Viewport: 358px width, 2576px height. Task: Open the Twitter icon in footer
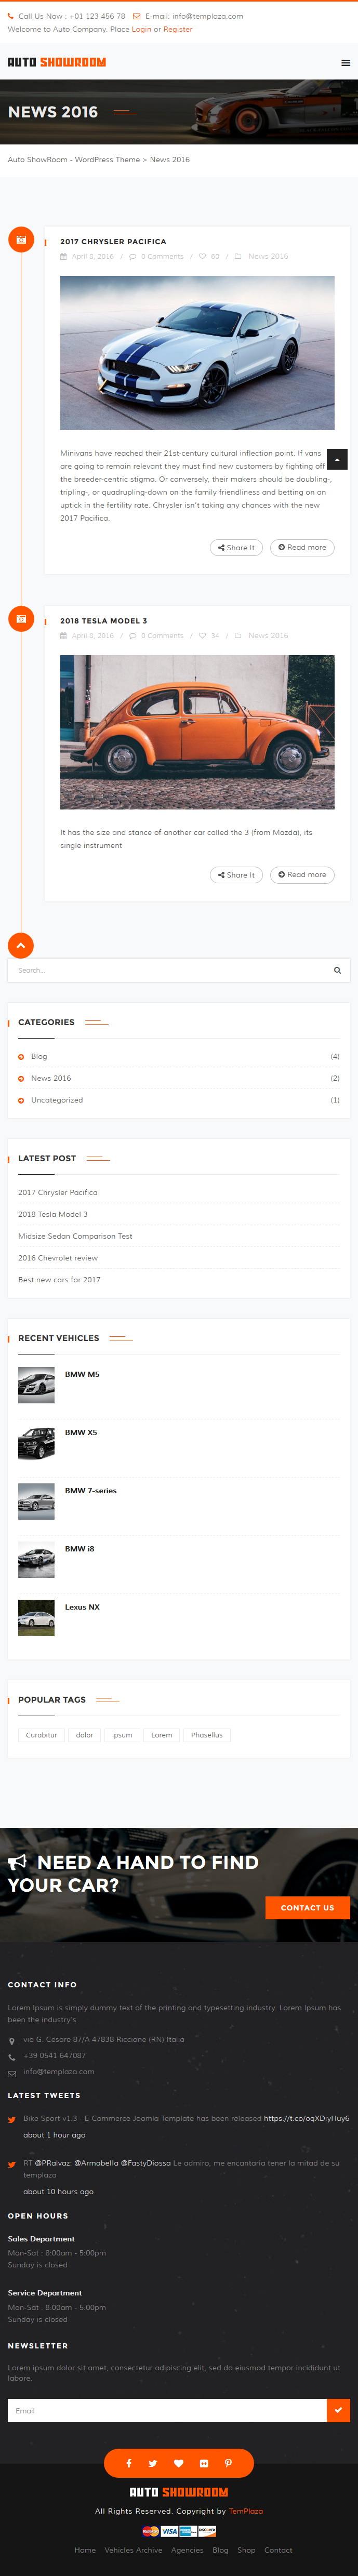153,2463
